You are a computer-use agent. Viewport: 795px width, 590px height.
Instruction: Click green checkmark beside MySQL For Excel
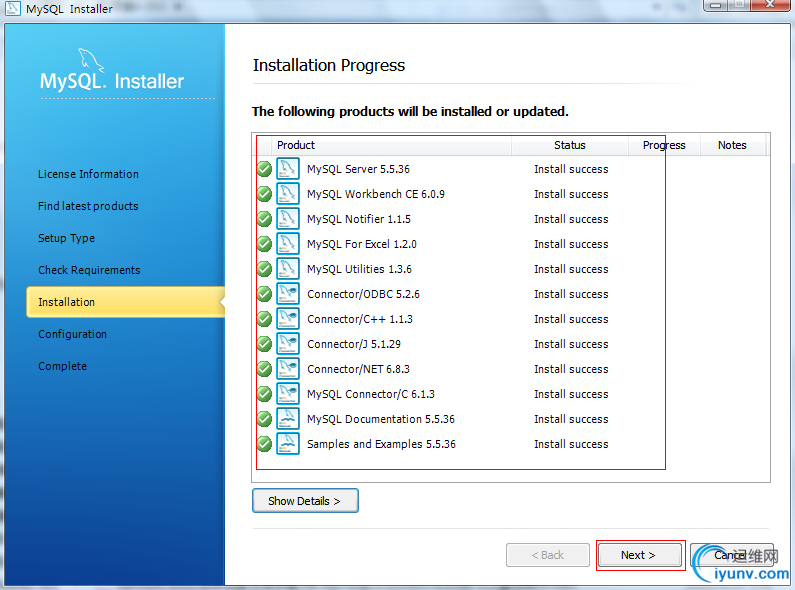265,244
